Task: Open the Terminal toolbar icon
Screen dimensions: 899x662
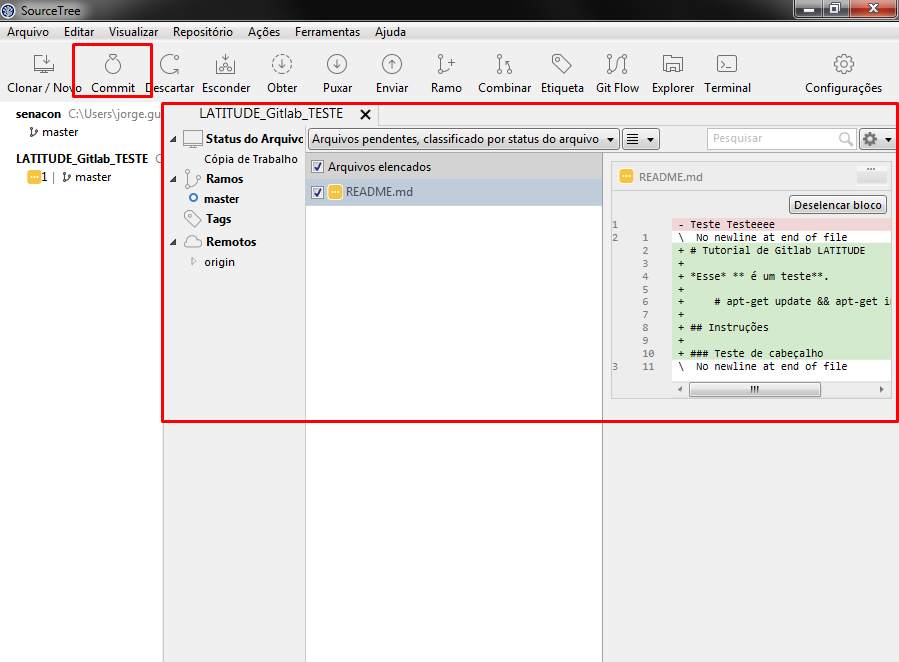Action: [727, 66]
